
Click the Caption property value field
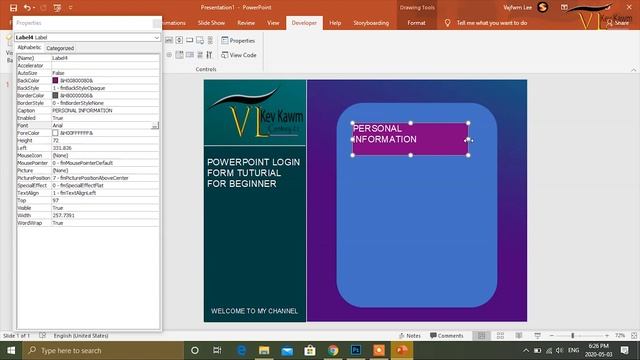105,111
